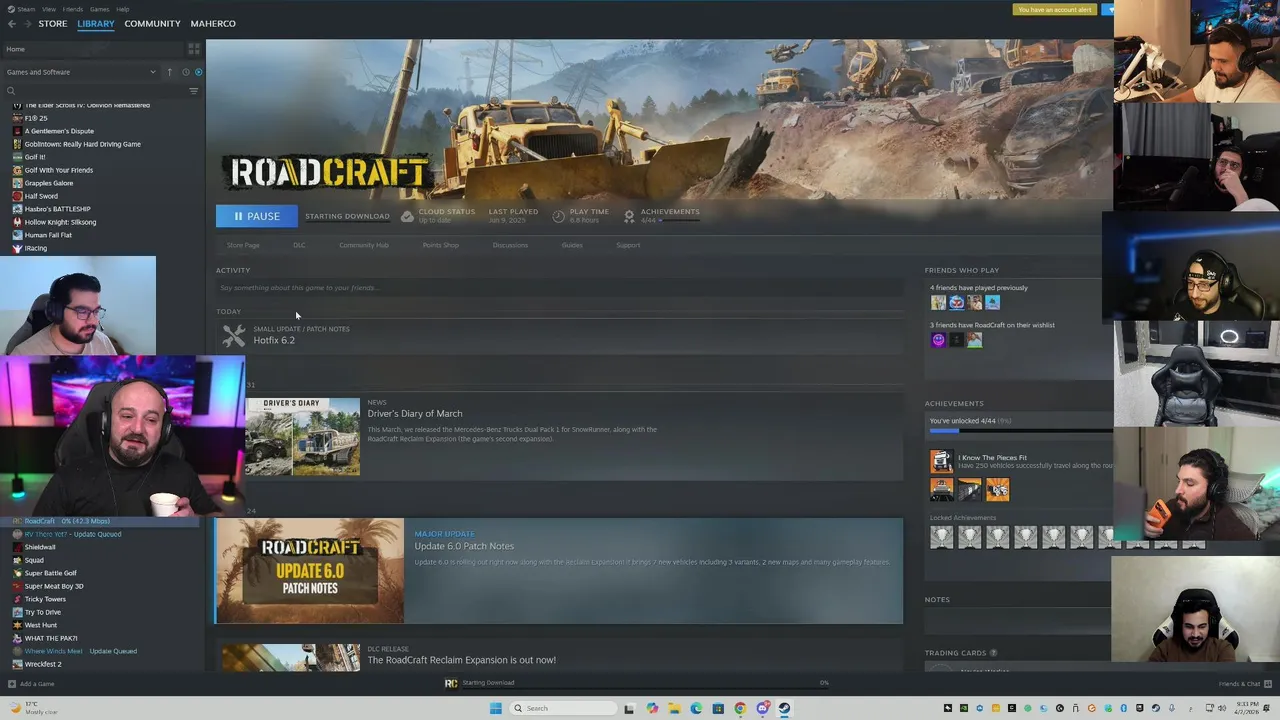Toggle the ready-to-play filter icon
The image size is (1280, 720).
click(198, 72)
